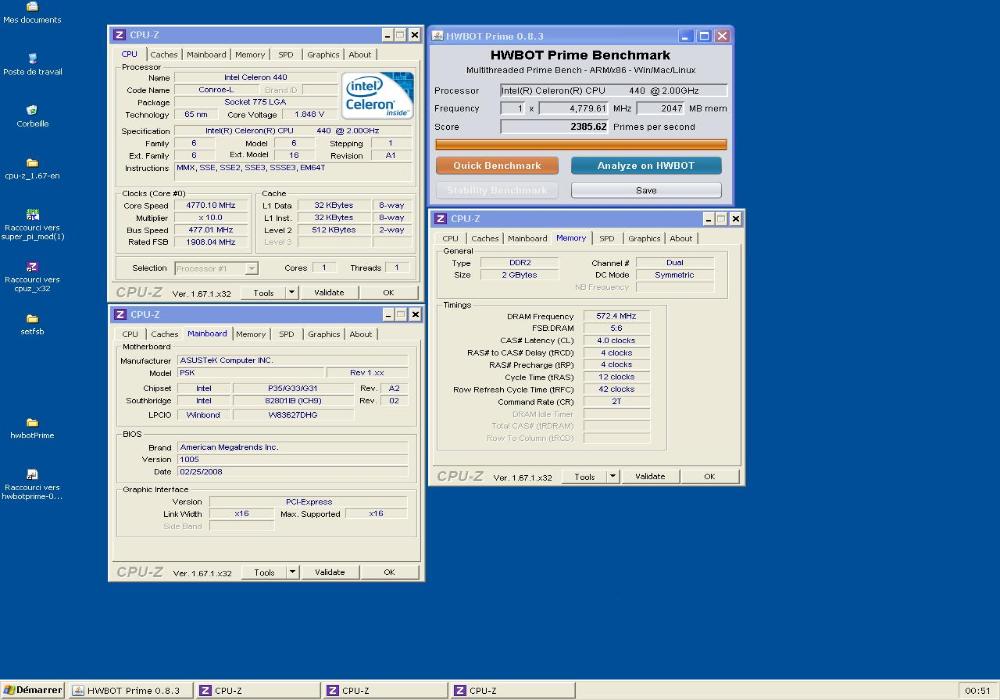Select the hwbotPrime folder icon
Image resolution: width=1000 pixels, height=700 pixels.
[x=32, y=423]
